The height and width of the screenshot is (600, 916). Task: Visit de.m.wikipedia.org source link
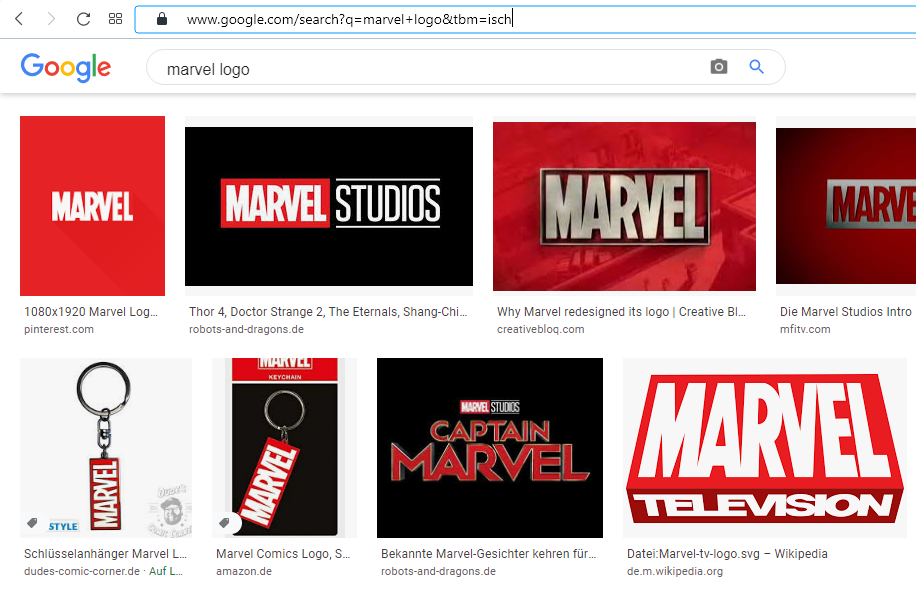point(675,571)
